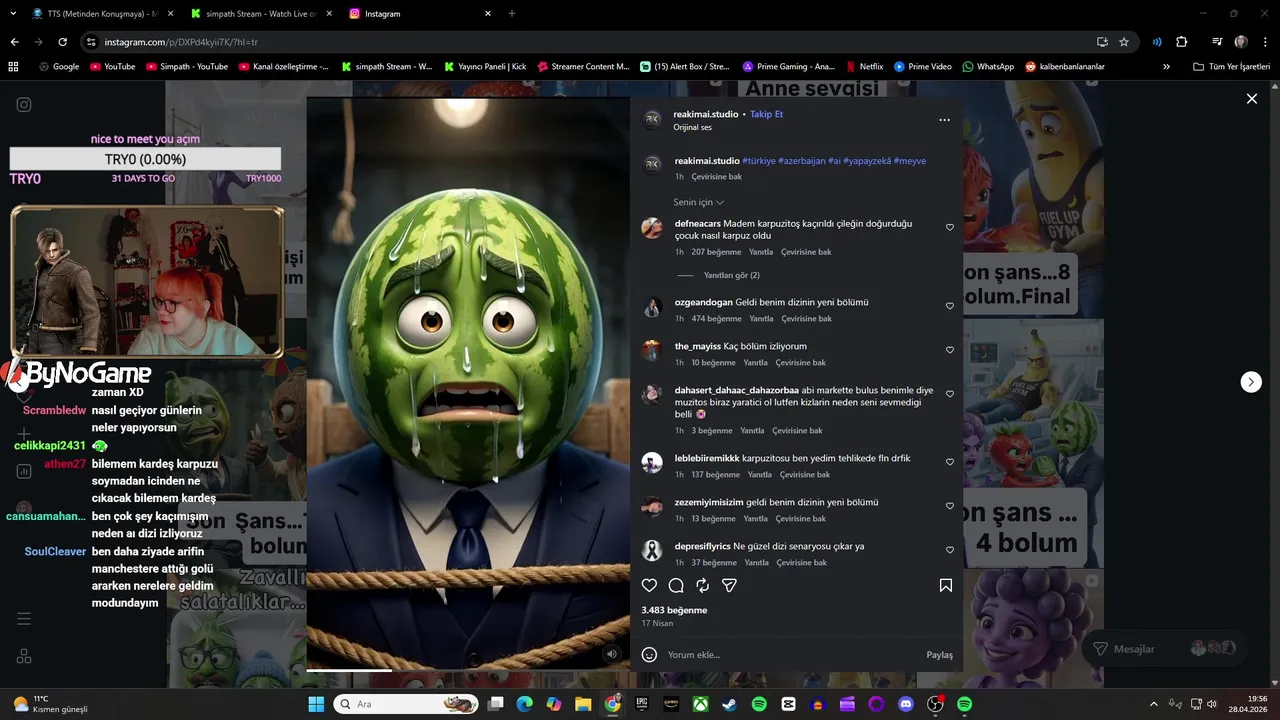Image resolution: width=1280 pixels, height=720 pixels.
Task: Open the emoji picker in comment field
Action: (649, 654)
